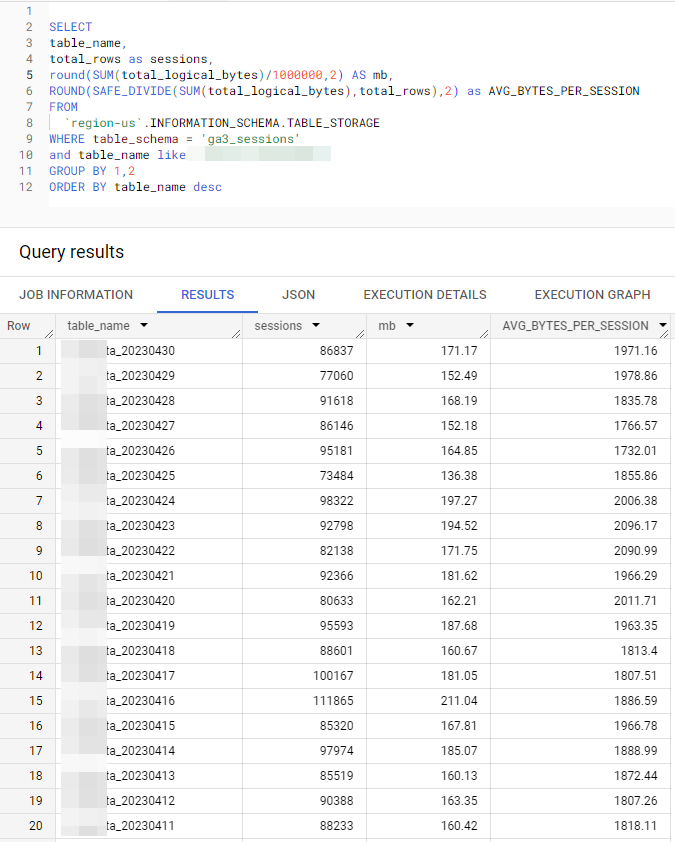Viewport: 675px width, 842px height.
Task: Click average bytes value 1732.01
Action: tap(636, 451)
